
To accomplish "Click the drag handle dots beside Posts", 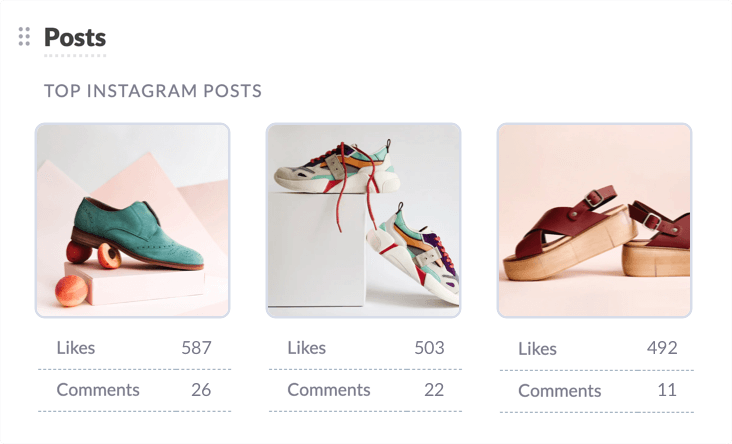I will click(x=24, y=36).
